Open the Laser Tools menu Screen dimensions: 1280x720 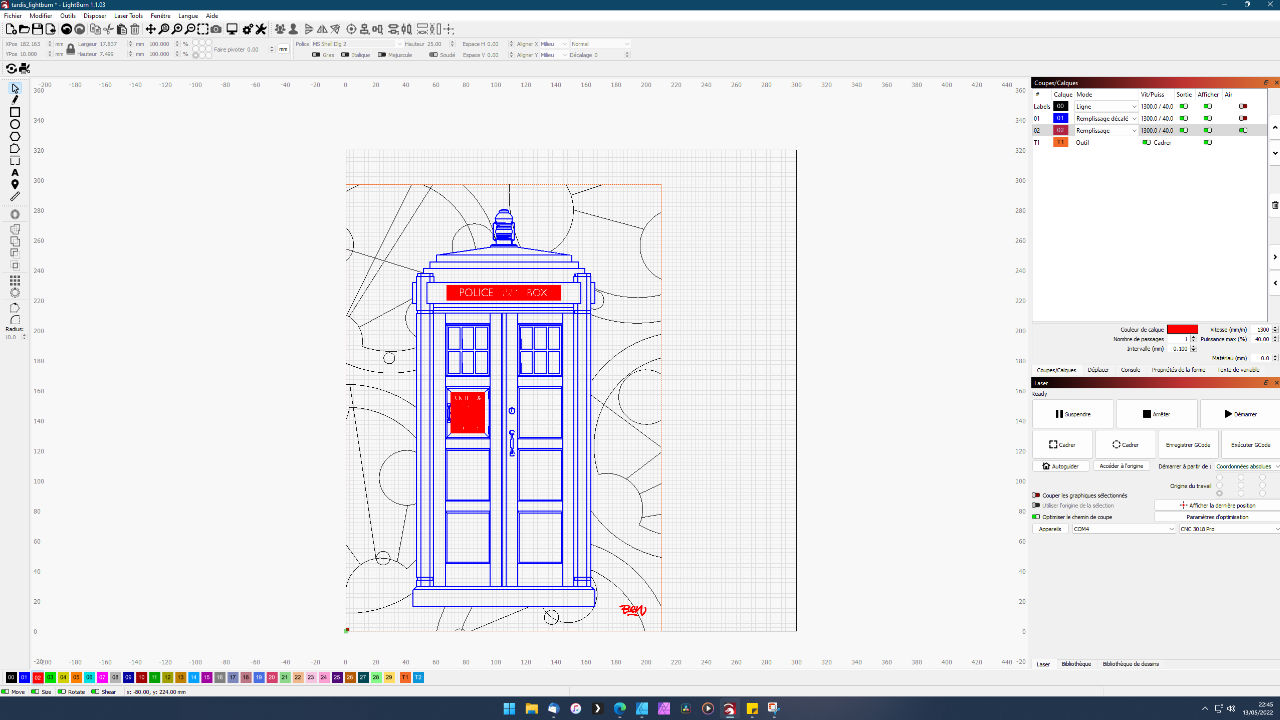128,16
